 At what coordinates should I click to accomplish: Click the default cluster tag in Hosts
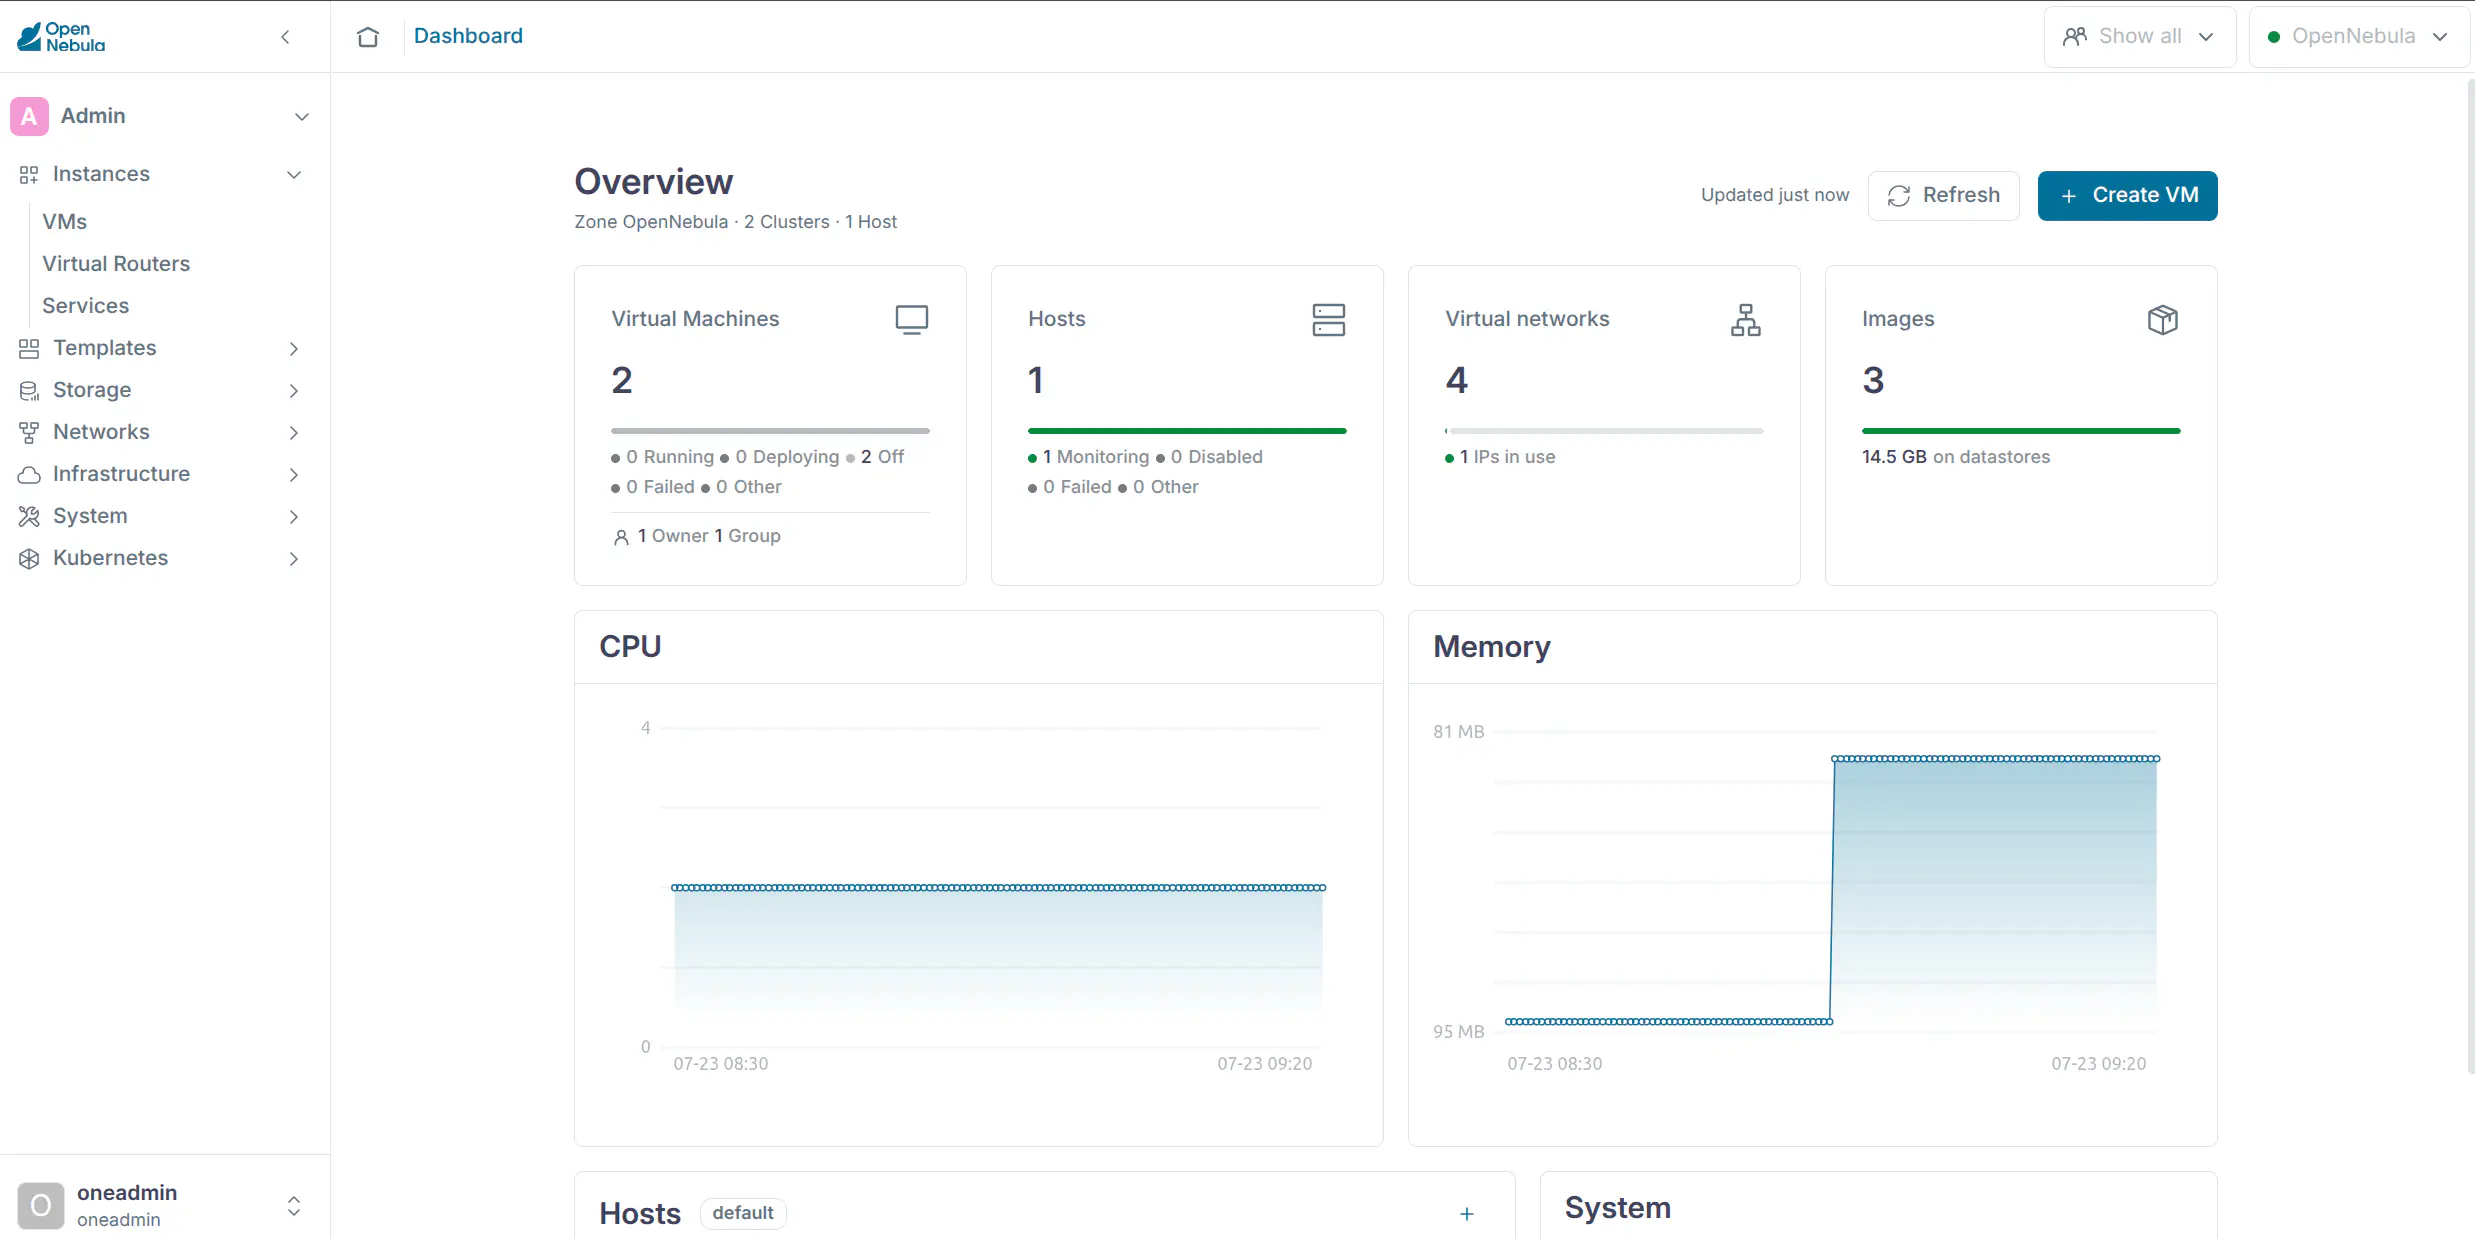click(x=743, y=1213)
